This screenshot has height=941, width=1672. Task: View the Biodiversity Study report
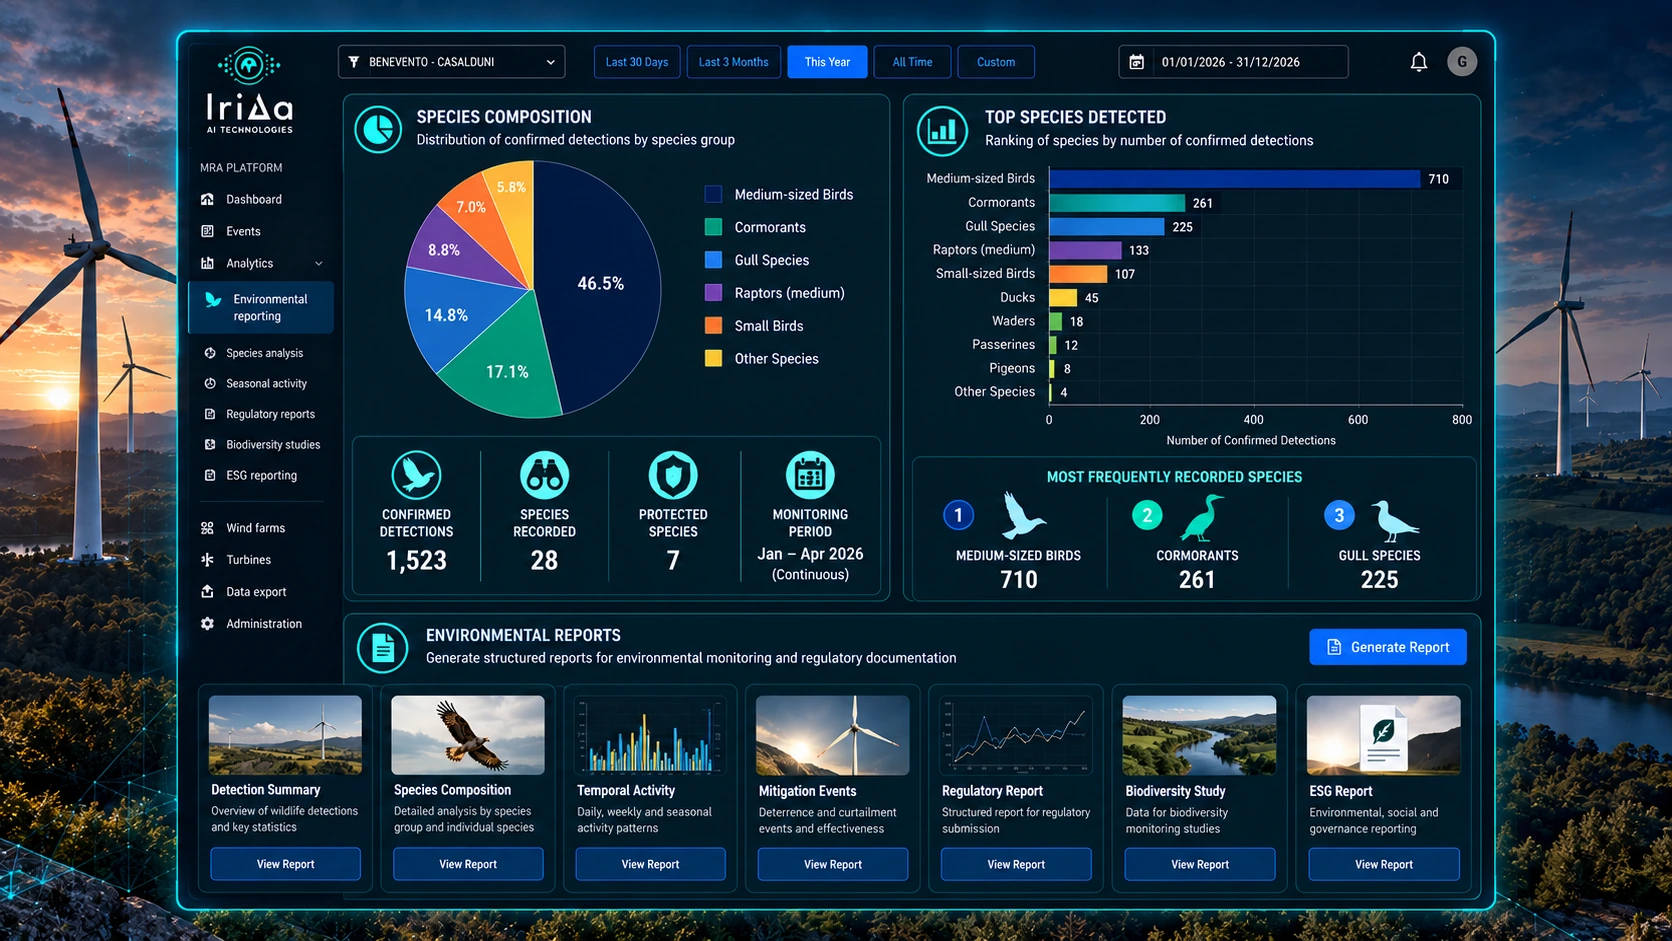(1200, 864)
